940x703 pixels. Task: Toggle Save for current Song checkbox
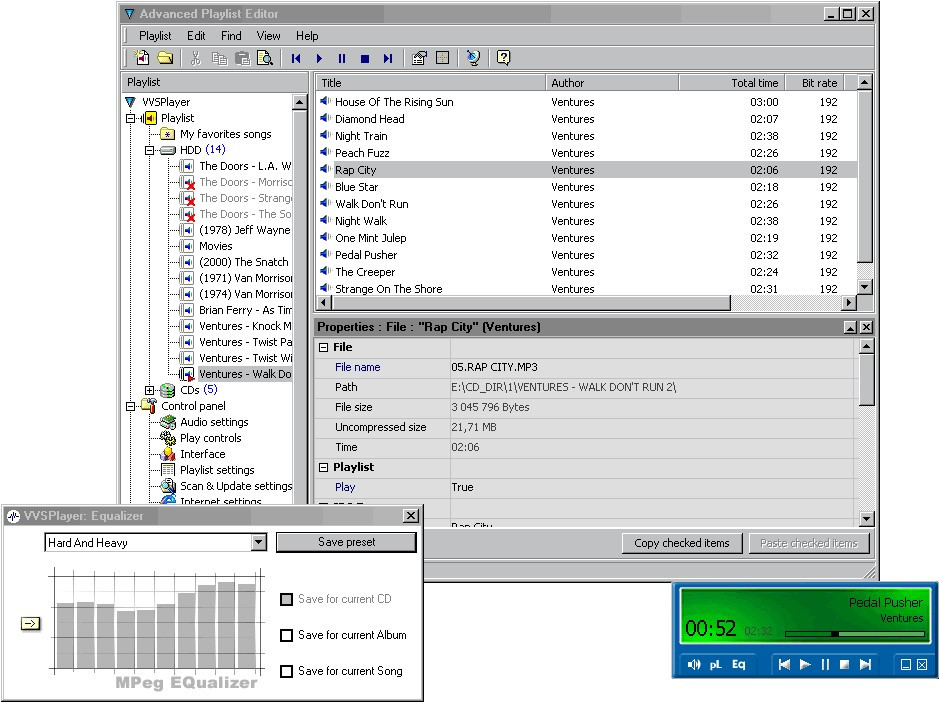coord(287,671)
